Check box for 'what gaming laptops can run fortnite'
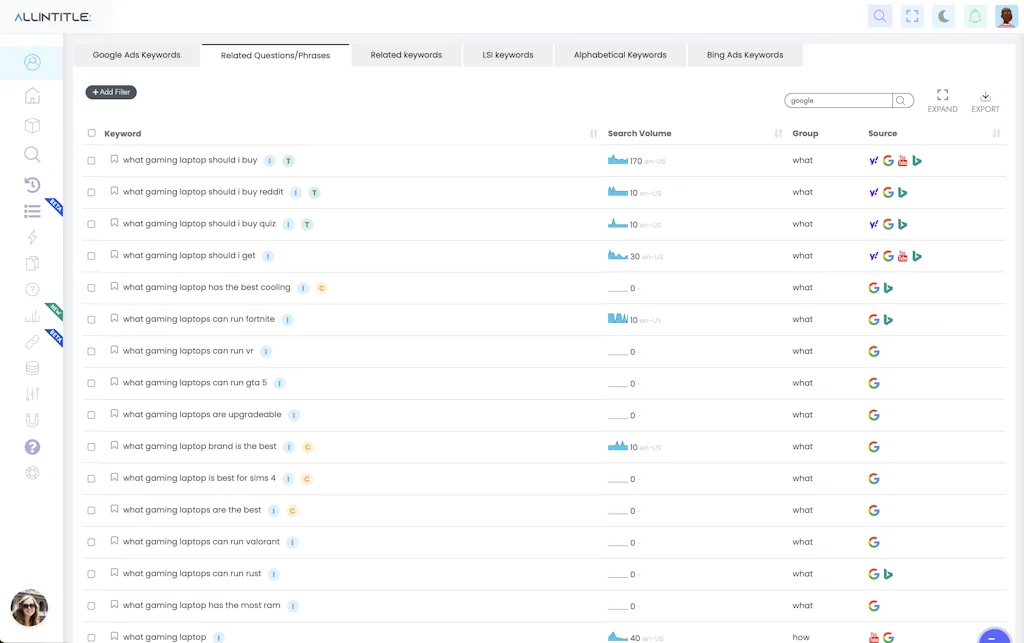This screenshot has height=643, width=1024. tap(92, 320)
